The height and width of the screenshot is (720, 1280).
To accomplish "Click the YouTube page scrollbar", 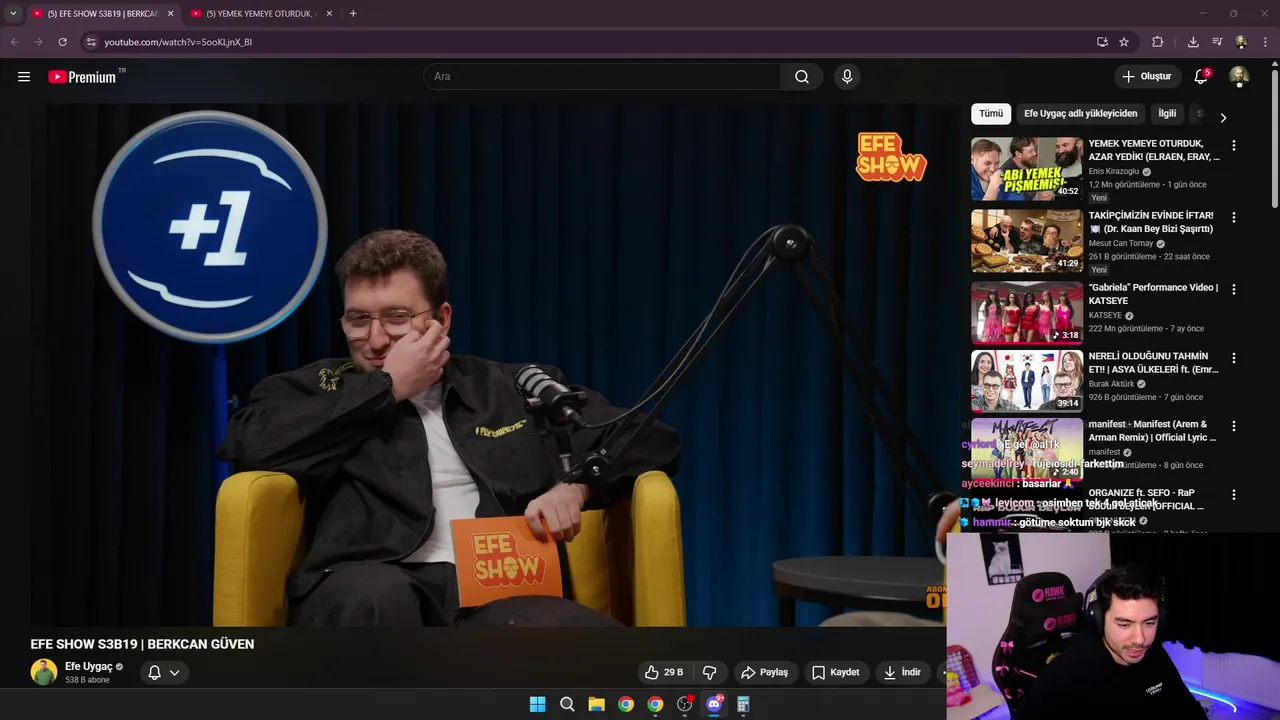I will click(x=1274, y=140).
